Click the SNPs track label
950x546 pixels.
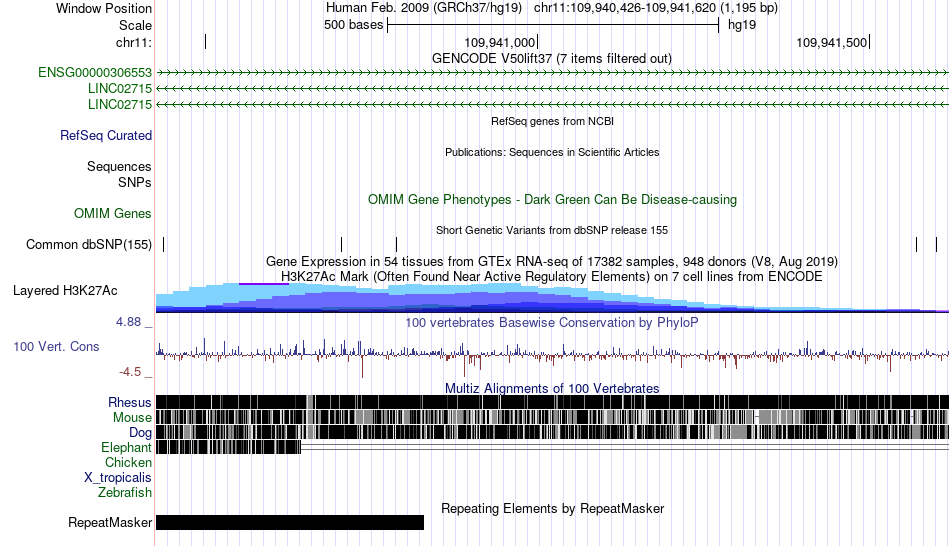(x=135, y=182)
